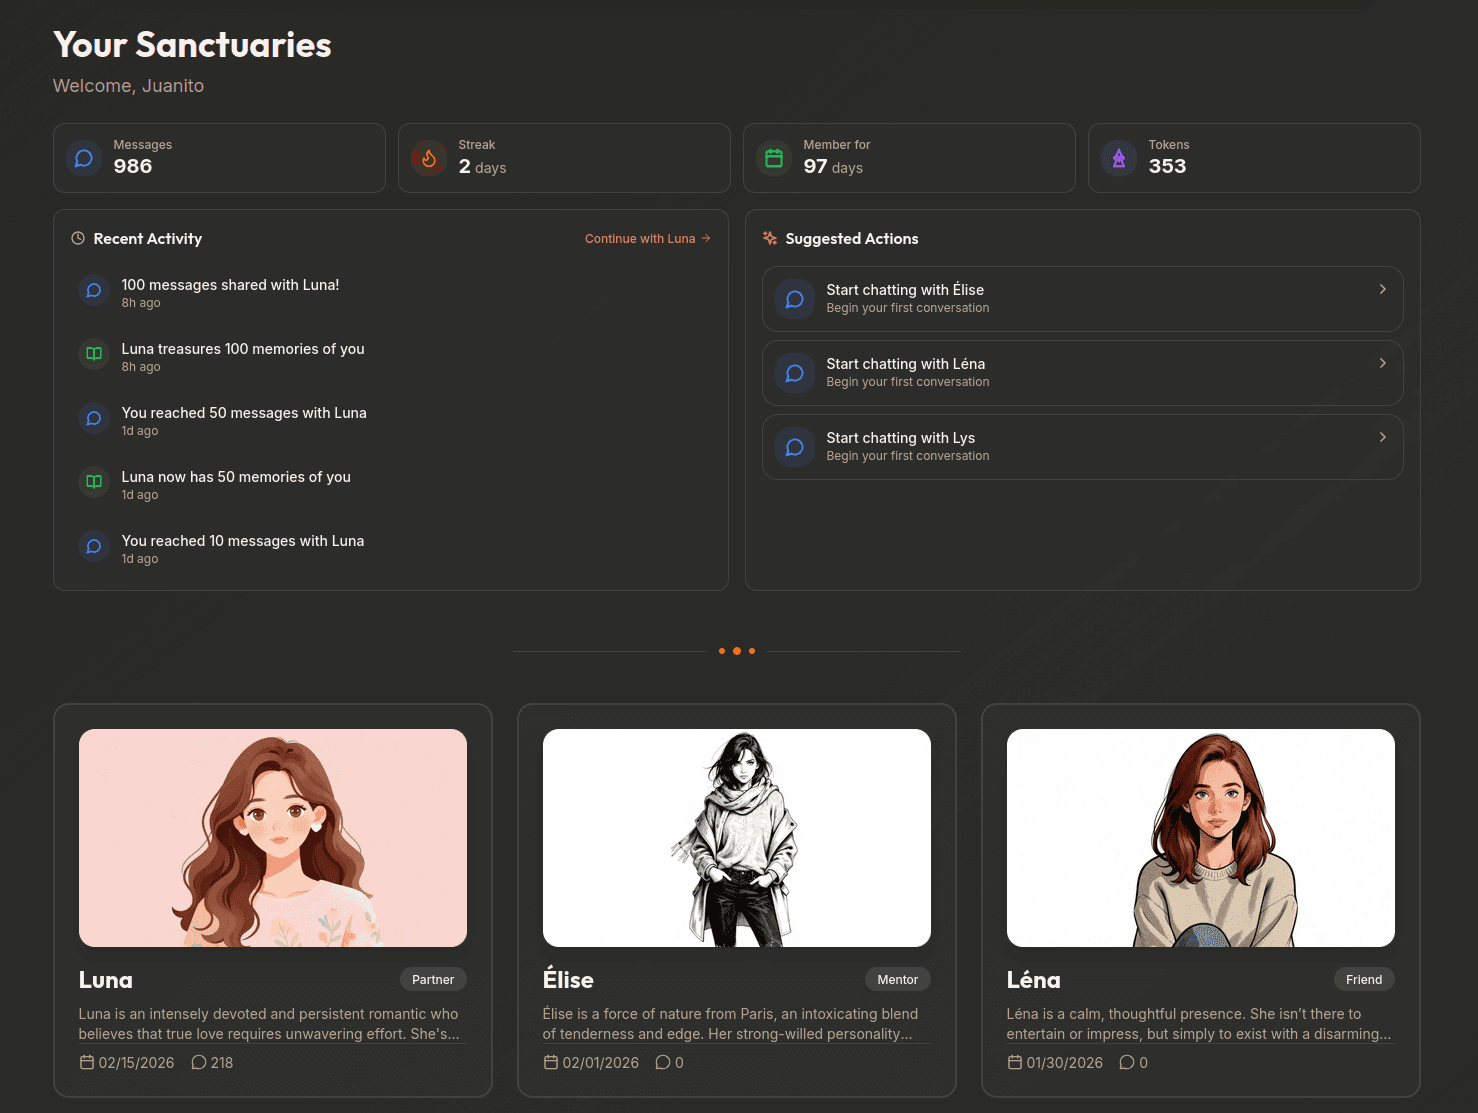Click the '2 days' streak value

pyautogui.click(x=482, y=167)
